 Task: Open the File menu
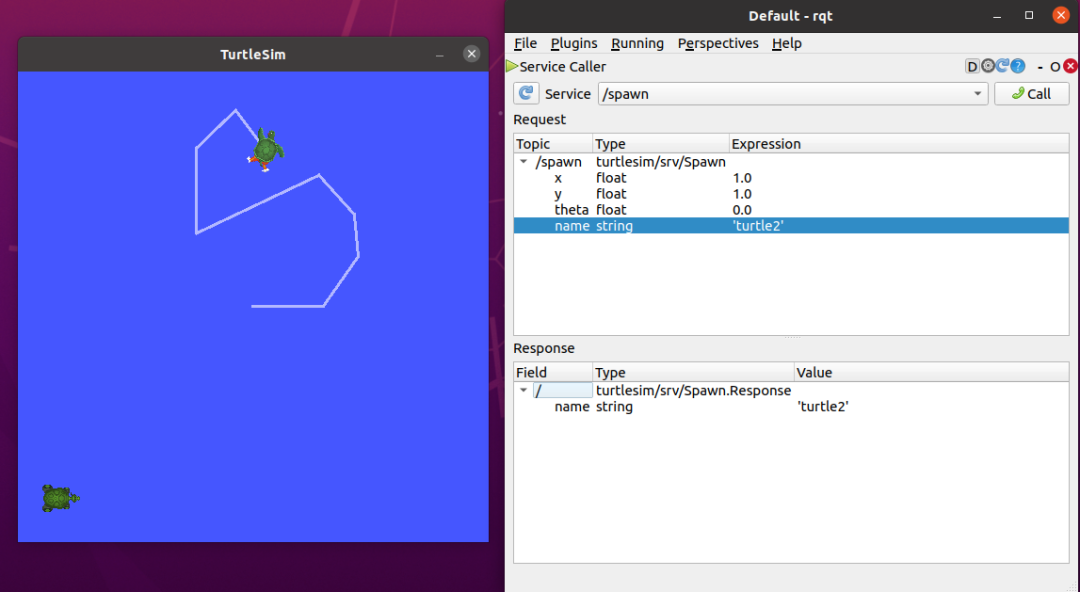[526, 43]
